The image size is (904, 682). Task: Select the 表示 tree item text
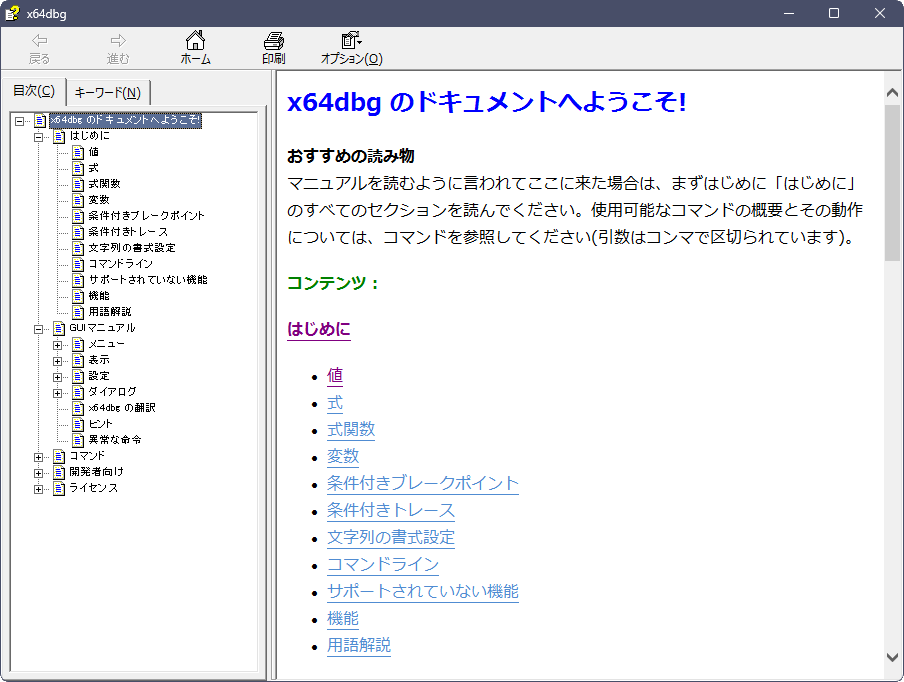99,360
